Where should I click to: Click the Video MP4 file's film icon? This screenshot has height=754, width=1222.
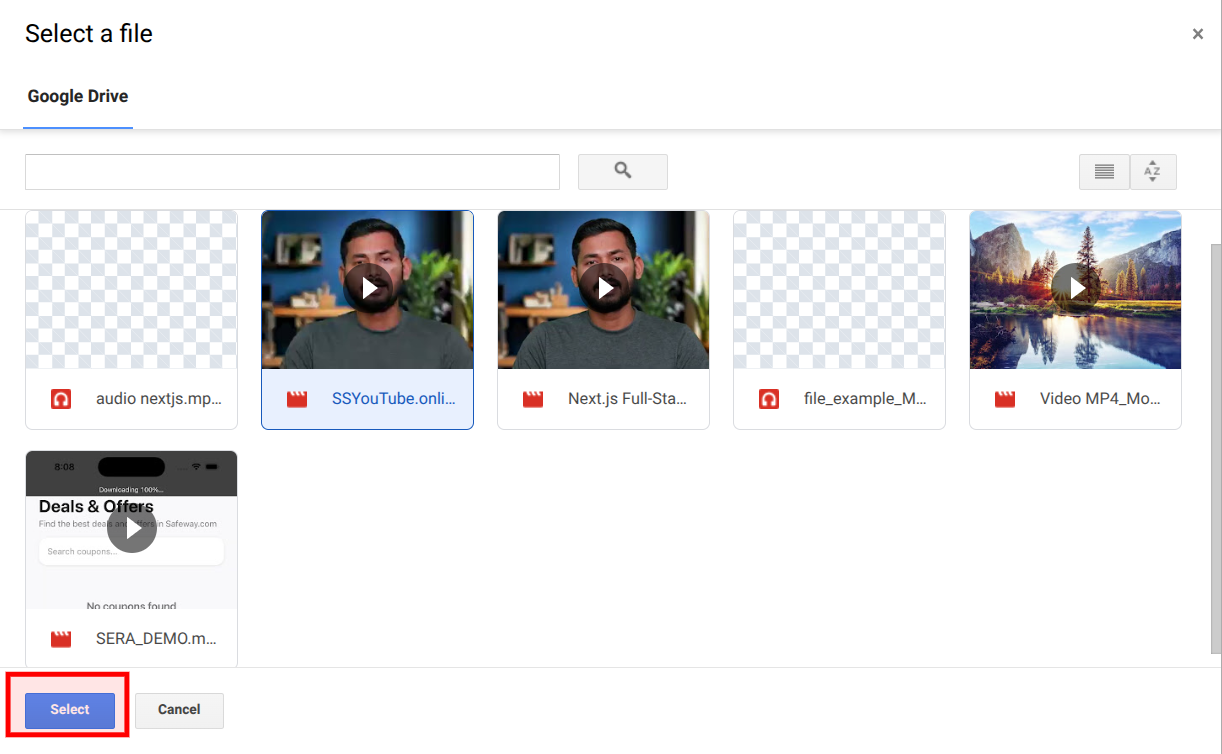[x=1005, y=399]
